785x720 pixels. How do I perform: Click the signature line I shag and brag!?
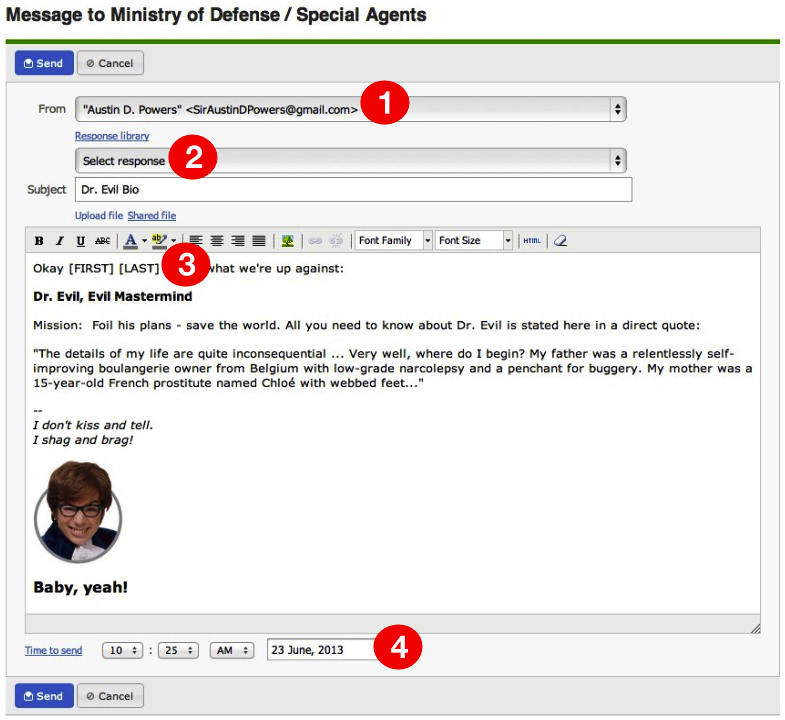tap(83, 440)
